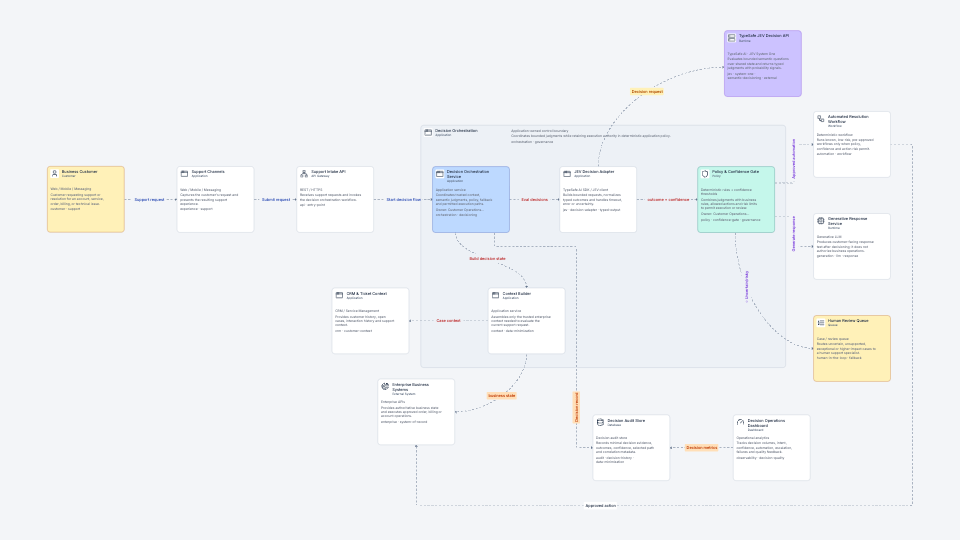
Task: Click the 'Decision Operations Dashboard' node title
Action: tap(766, 423)
